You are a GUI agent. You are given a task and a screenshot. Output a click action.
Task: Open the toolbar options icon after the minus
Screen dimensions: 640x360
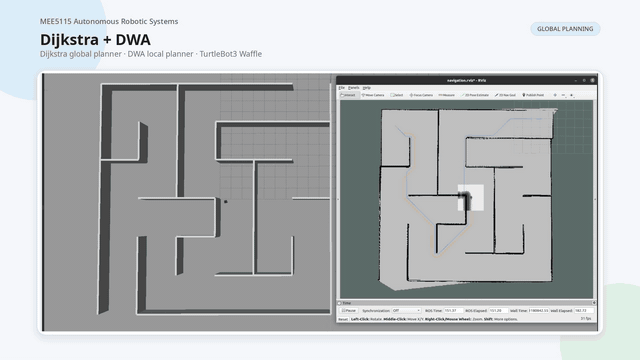571,95
